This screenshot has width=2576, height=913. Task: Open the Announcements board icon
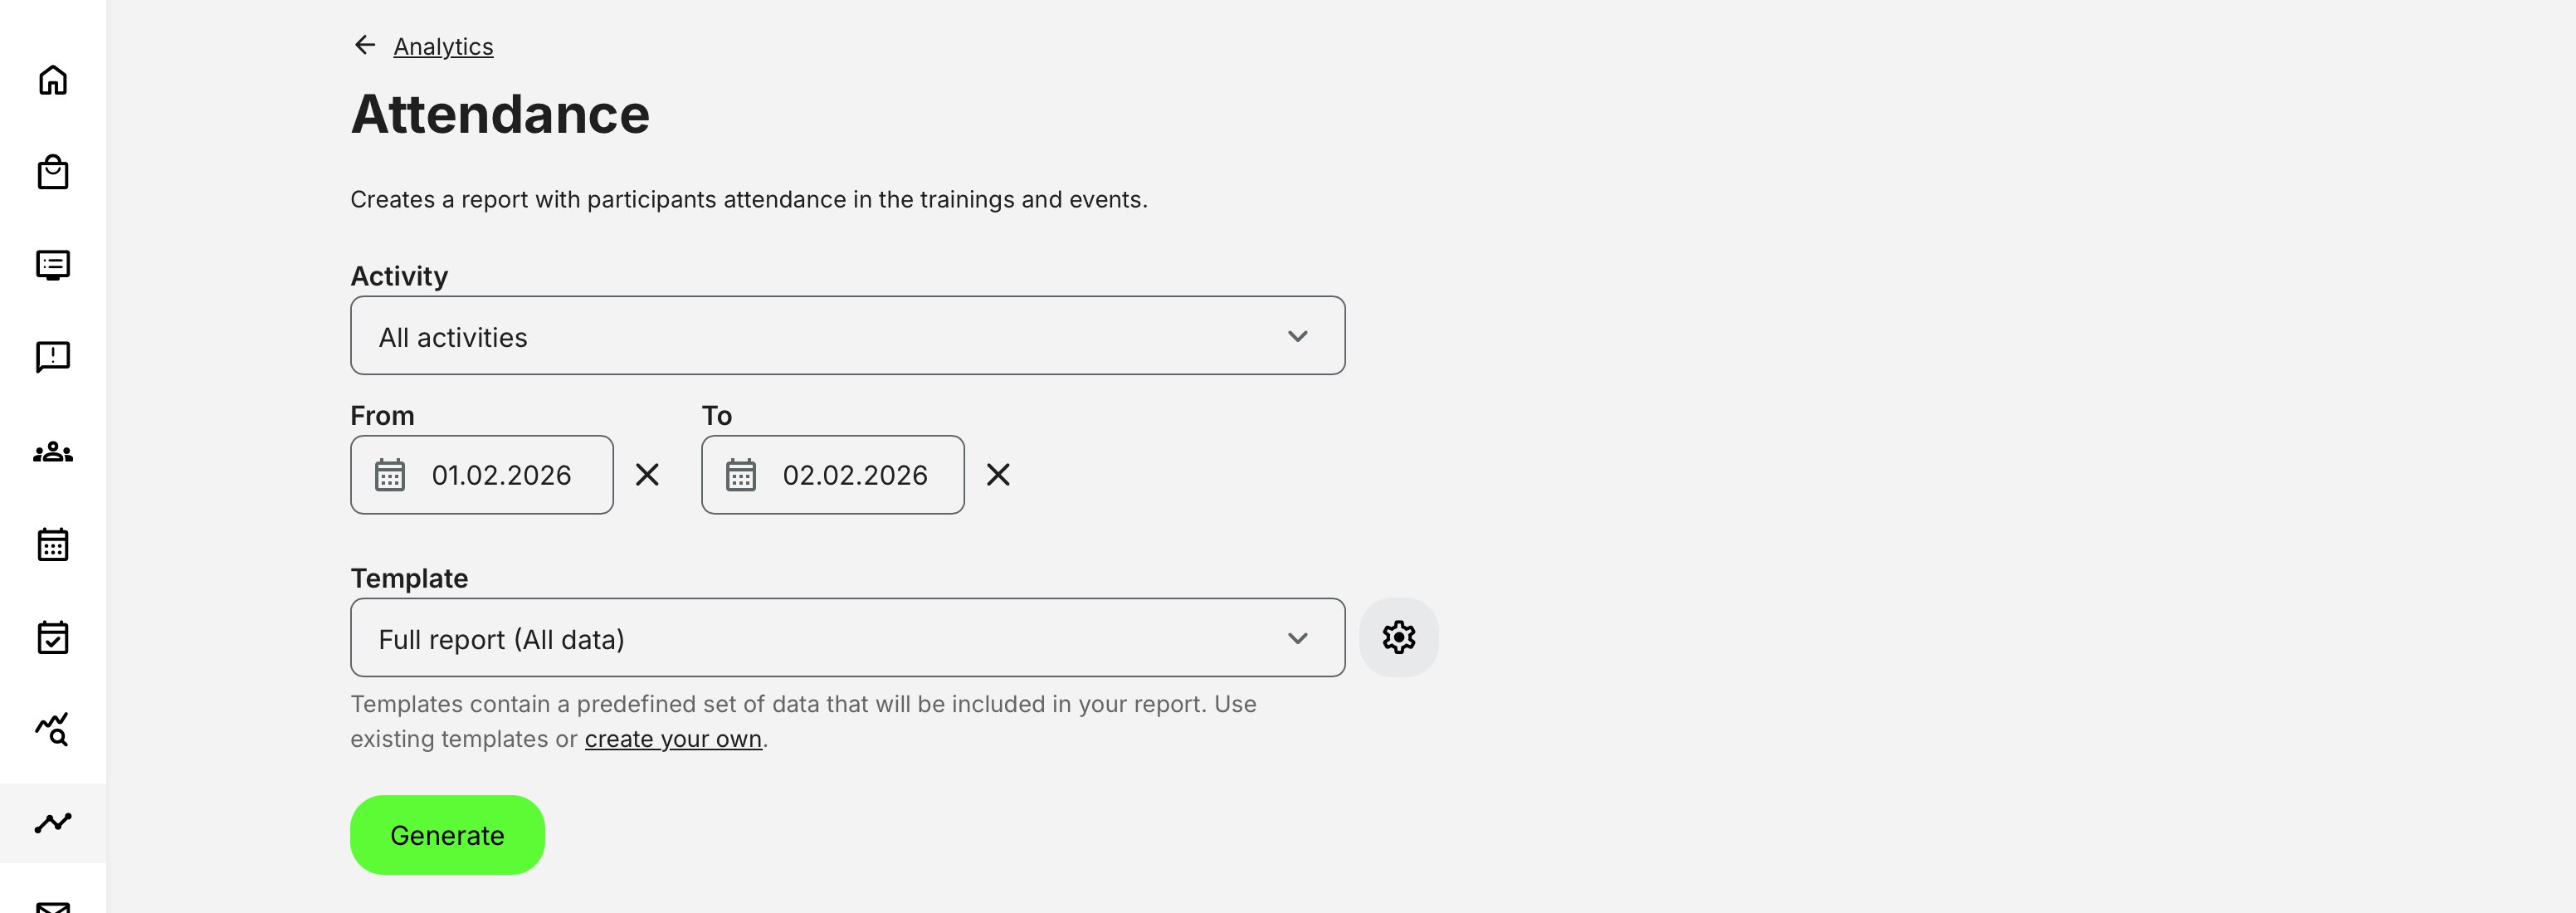click(52, 264)
